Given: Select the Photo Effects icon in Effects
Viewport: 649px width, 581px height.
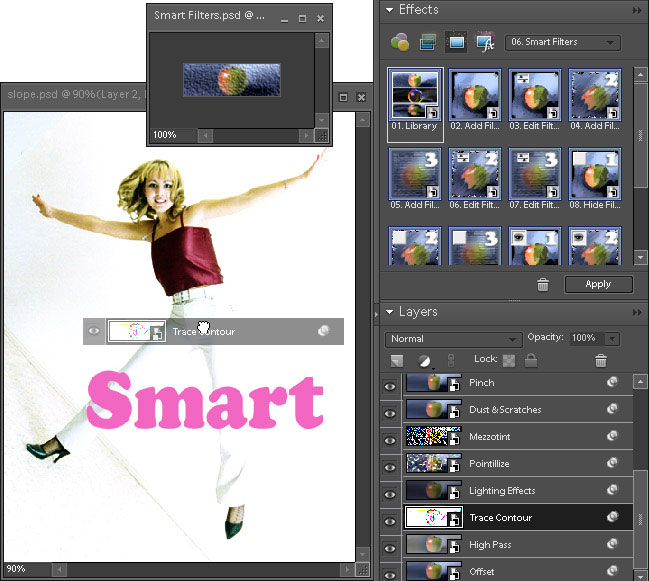Looking at the screenshot, I should coord(456,42).
